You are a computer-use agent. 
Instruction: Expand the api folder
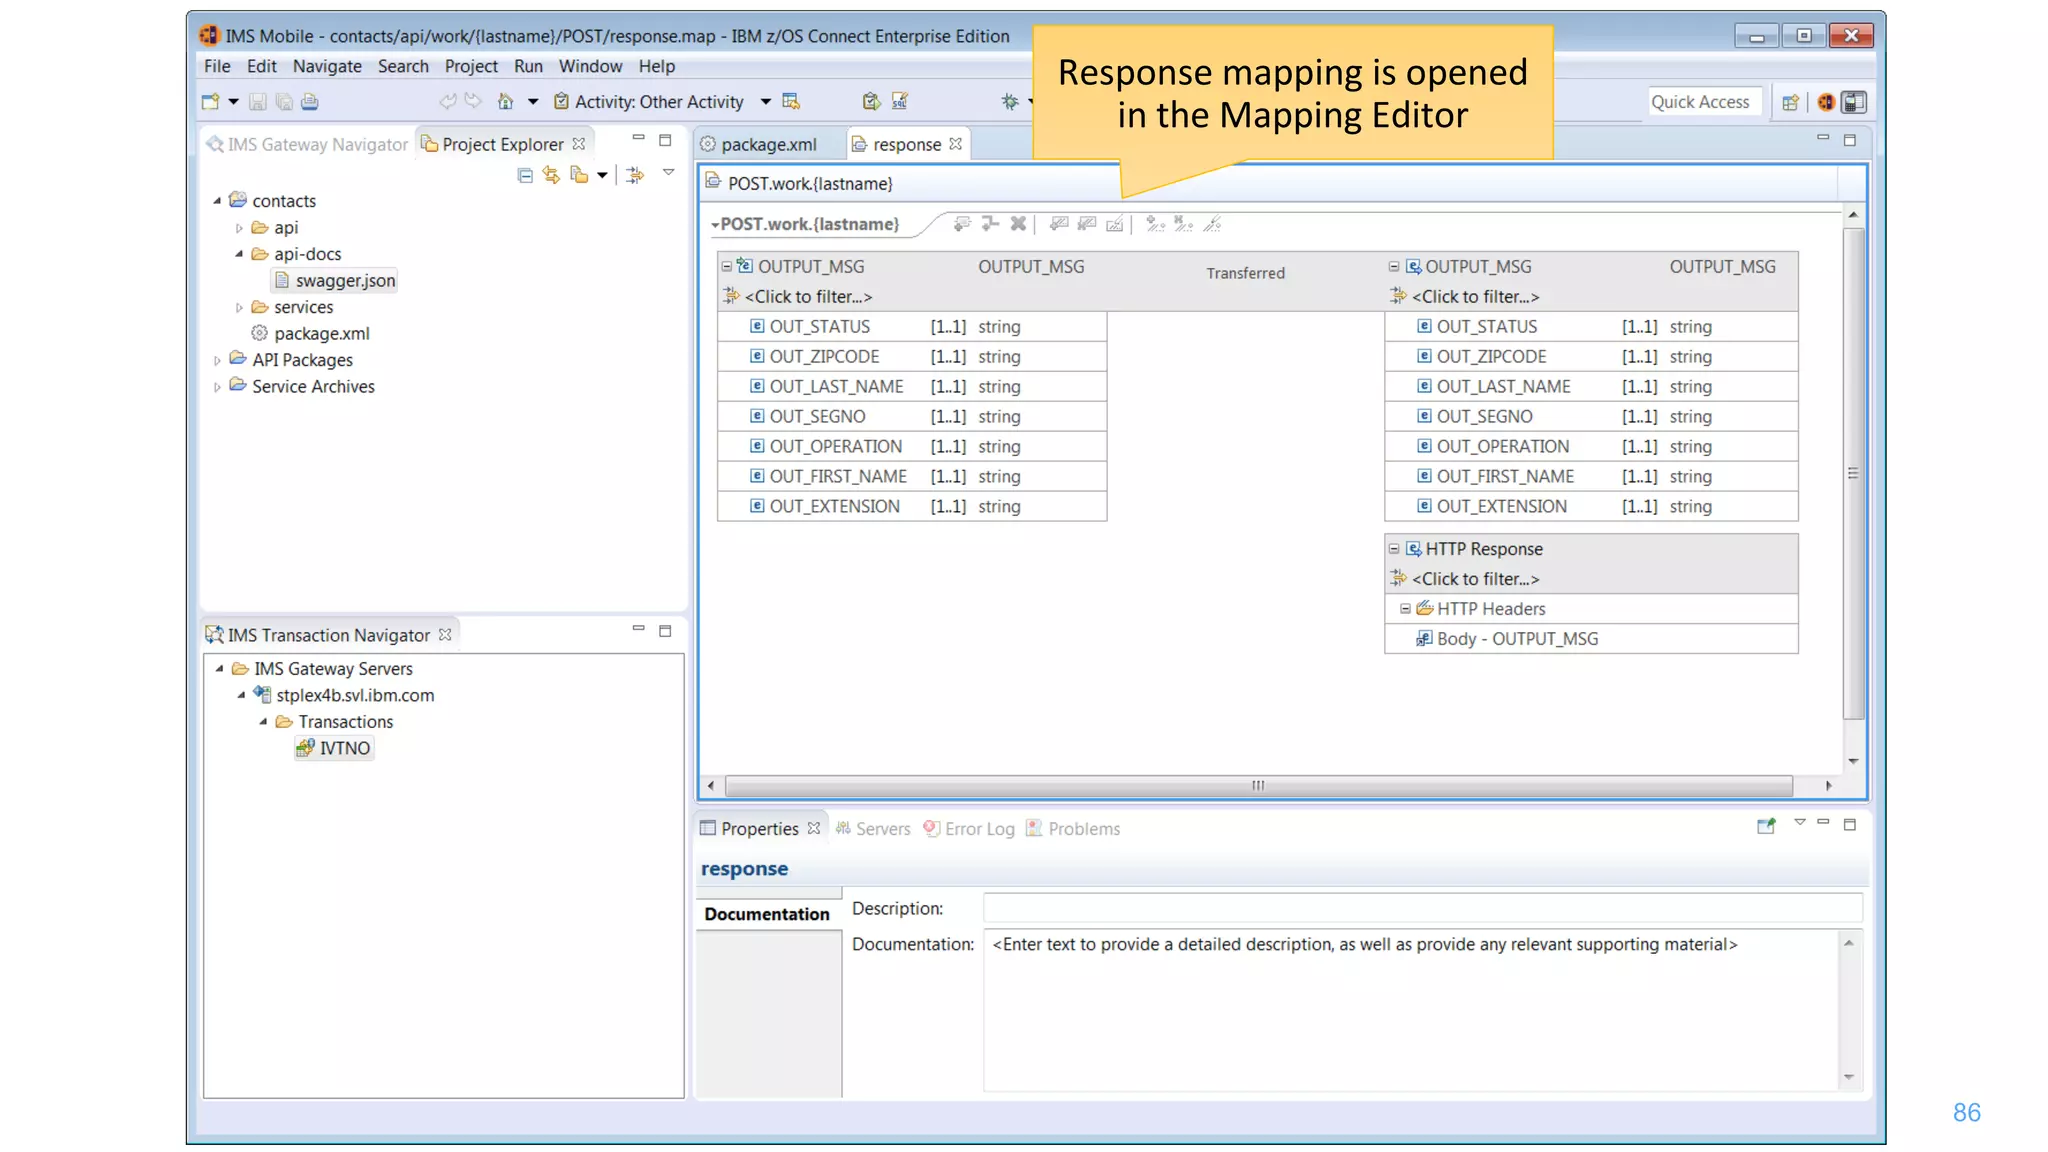[x=239, y=228]
